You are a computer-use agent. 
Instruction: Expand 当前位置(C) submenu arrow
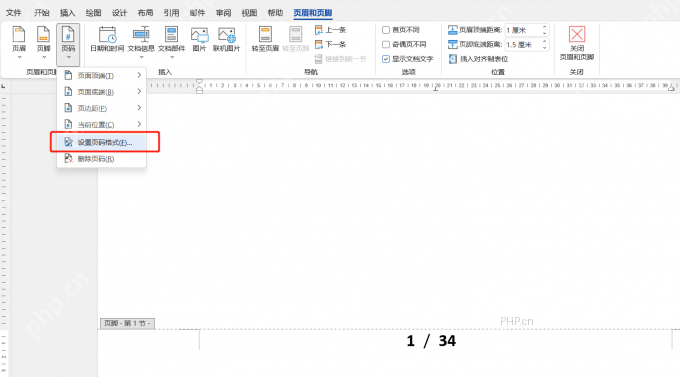tap(139, 124)
